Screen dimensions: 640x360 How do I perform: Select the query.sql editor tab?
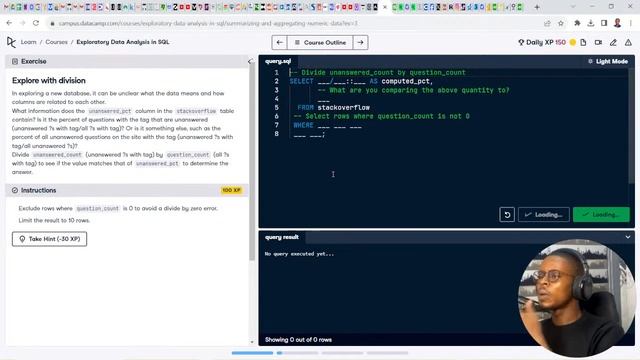pos(278,61)
